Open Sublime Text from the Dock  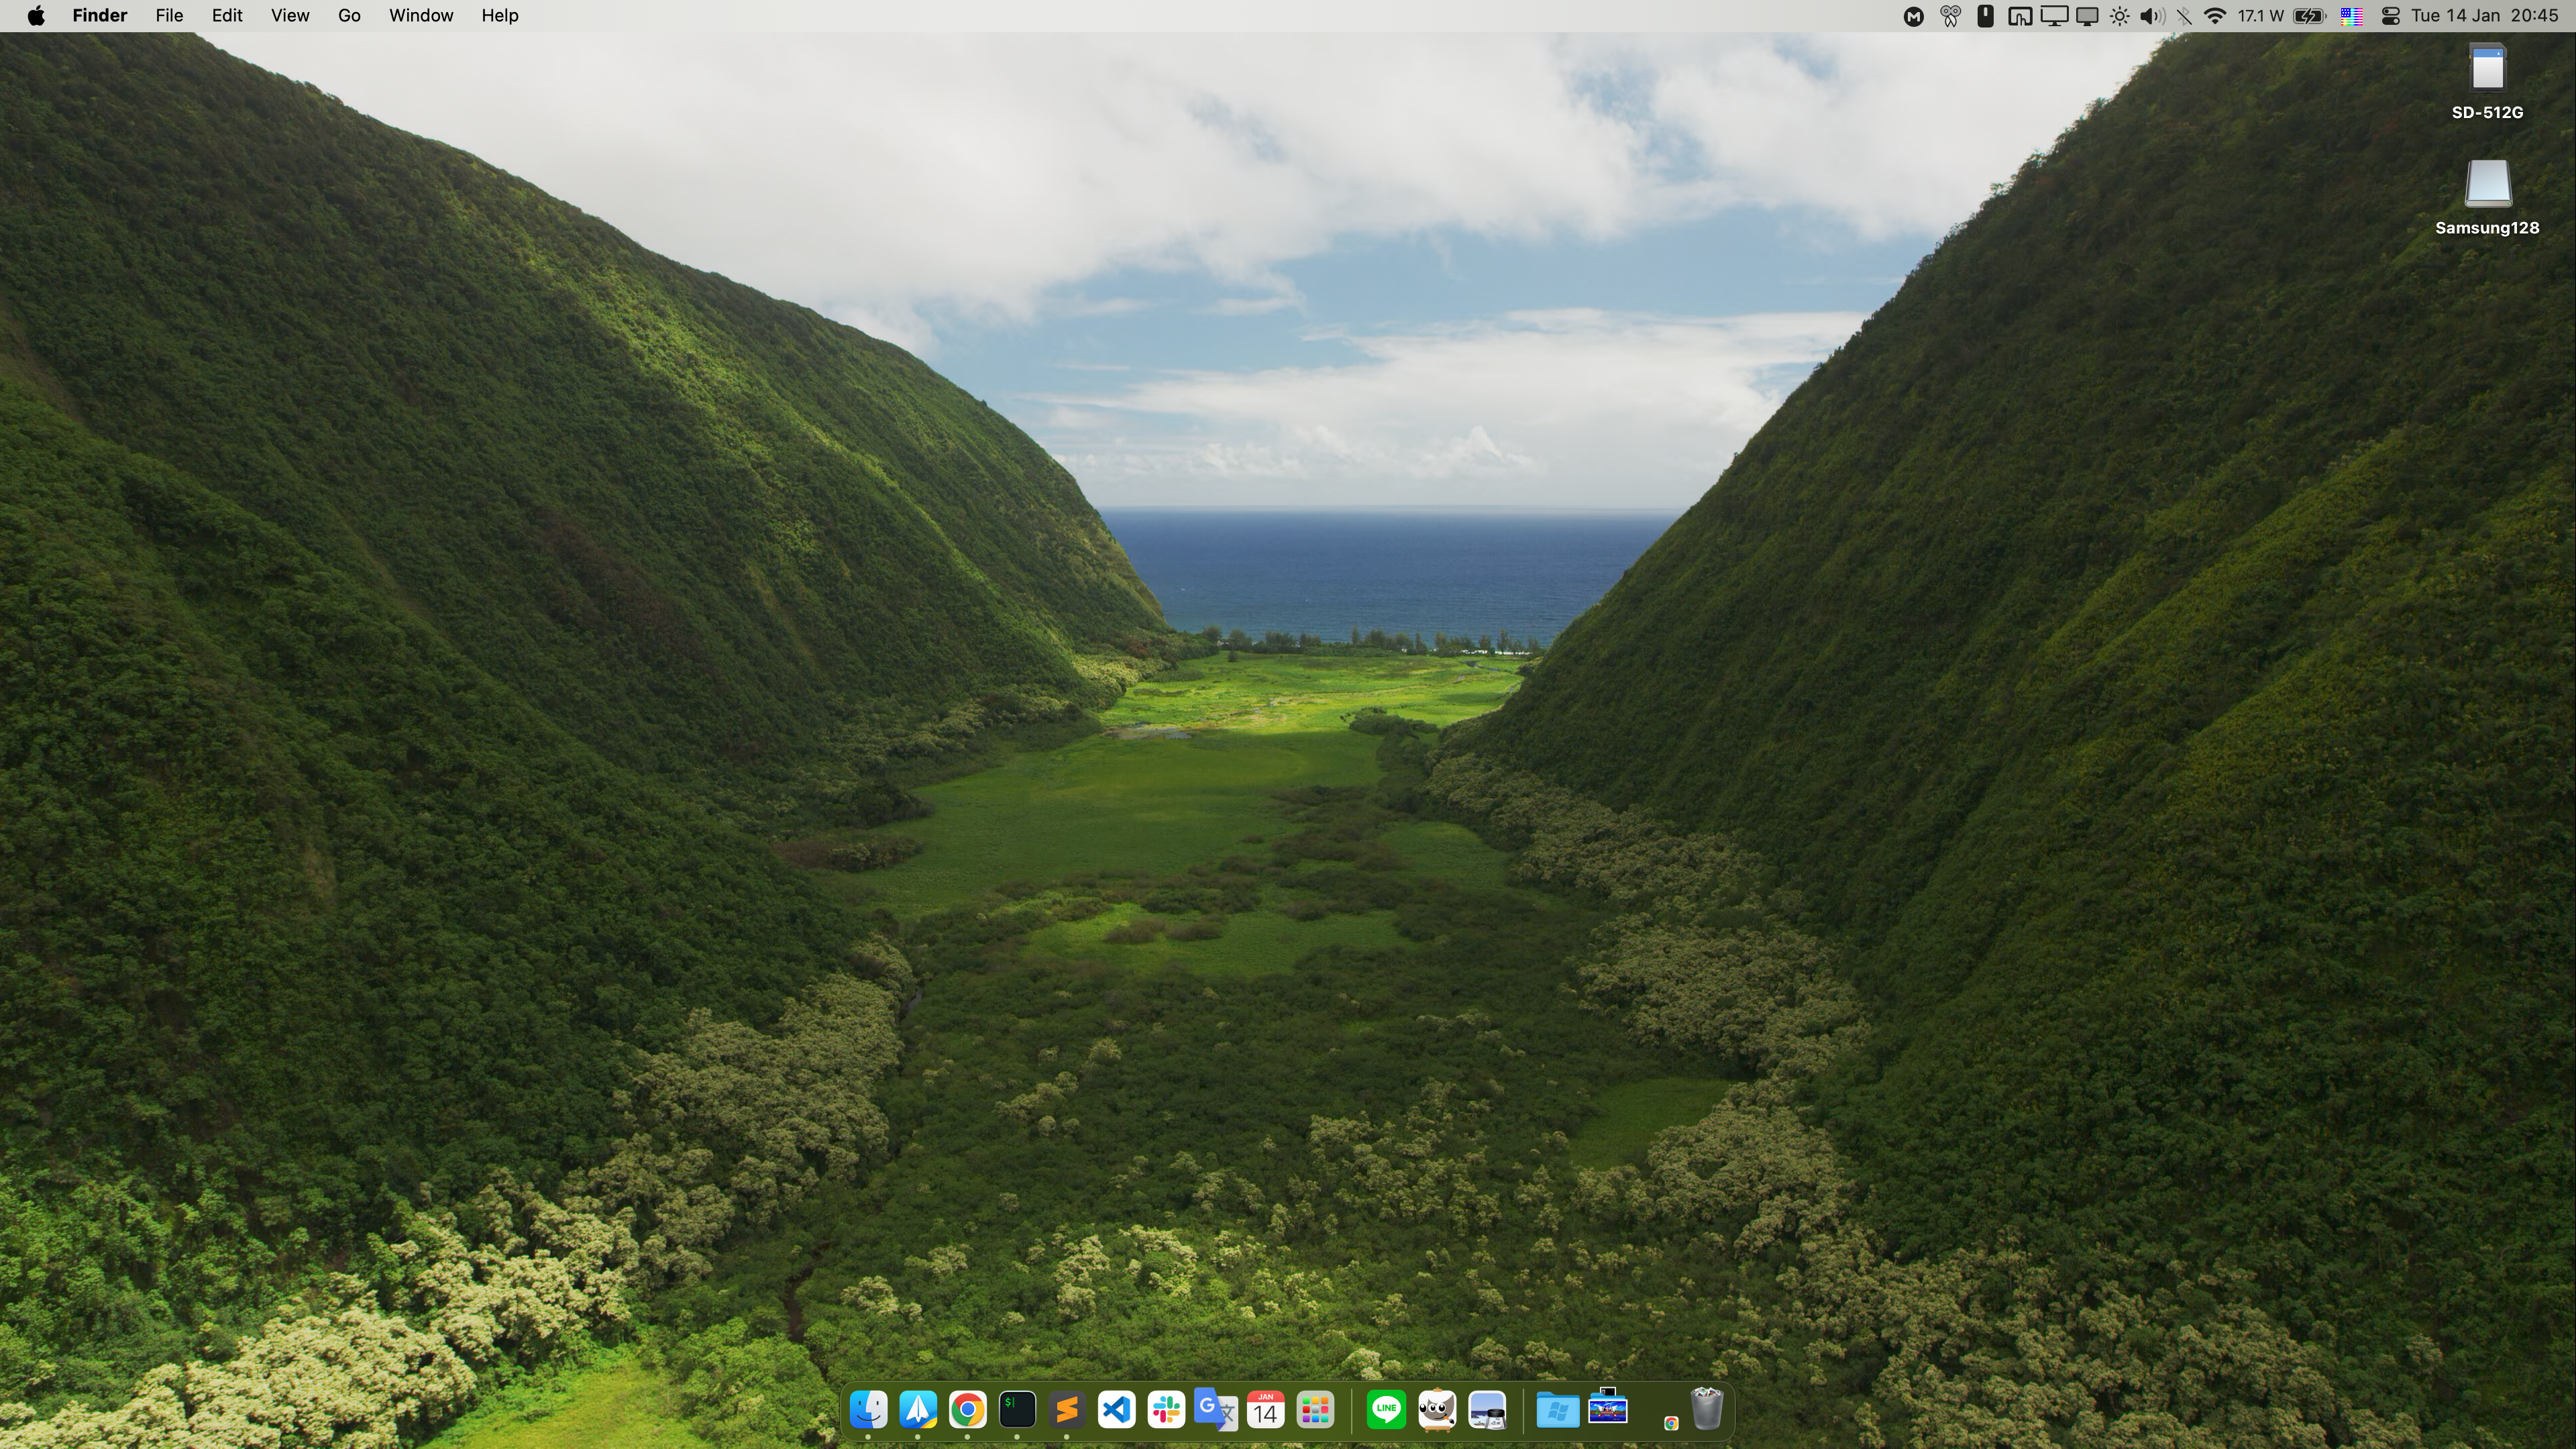coord(1066,1410)
